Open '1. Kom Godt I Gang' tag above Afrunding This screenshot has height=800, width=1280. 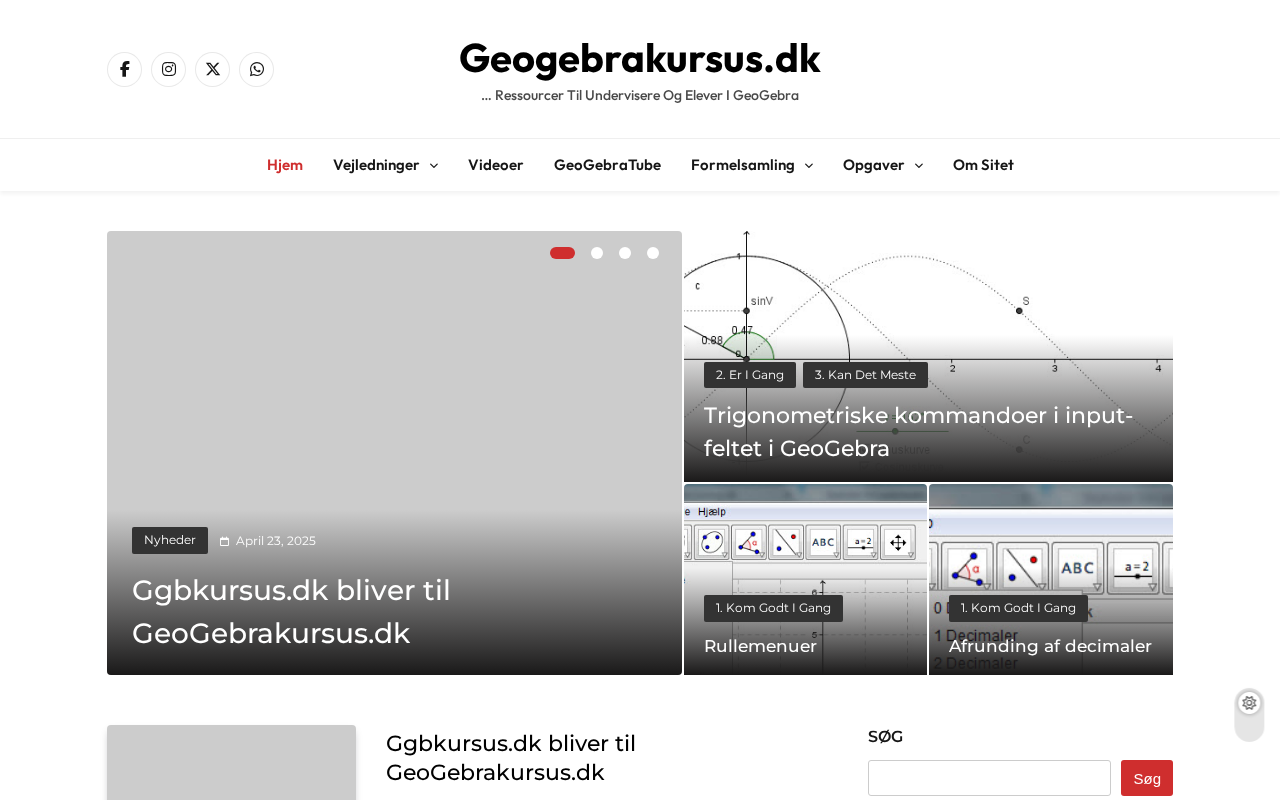point(1018,608)
